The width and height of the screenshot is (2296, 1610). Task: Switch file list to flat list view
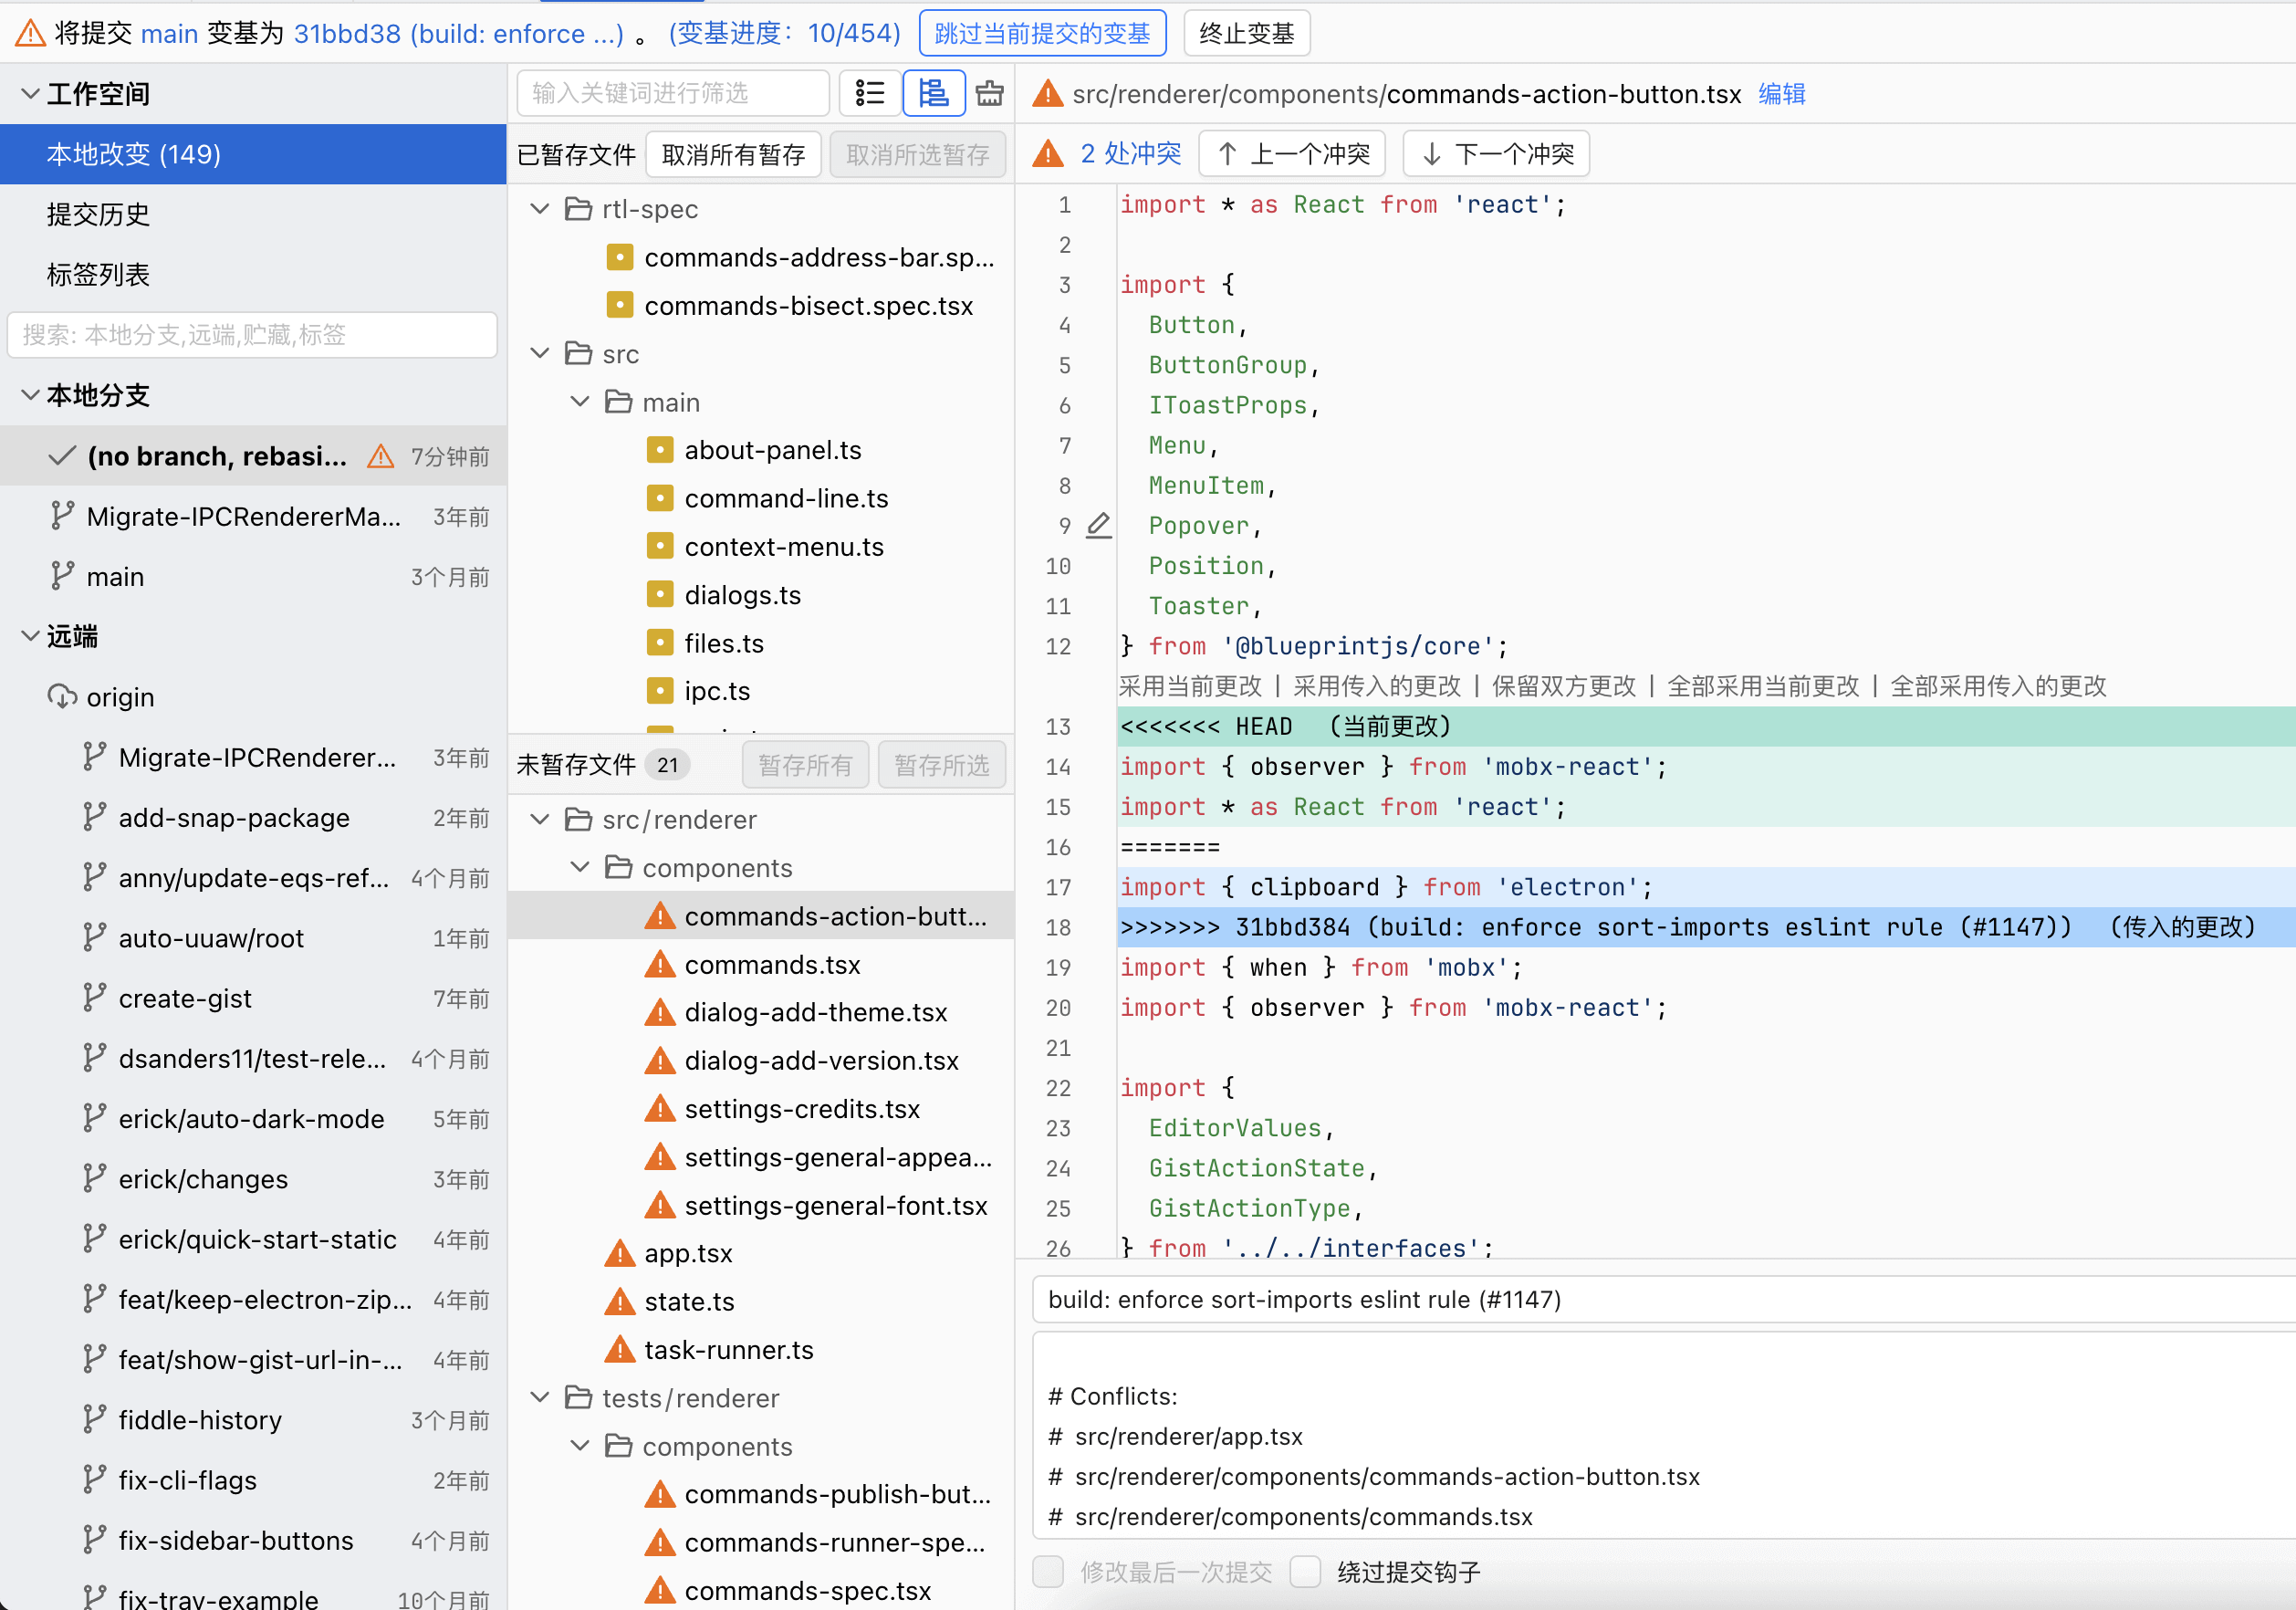(869, 93)
